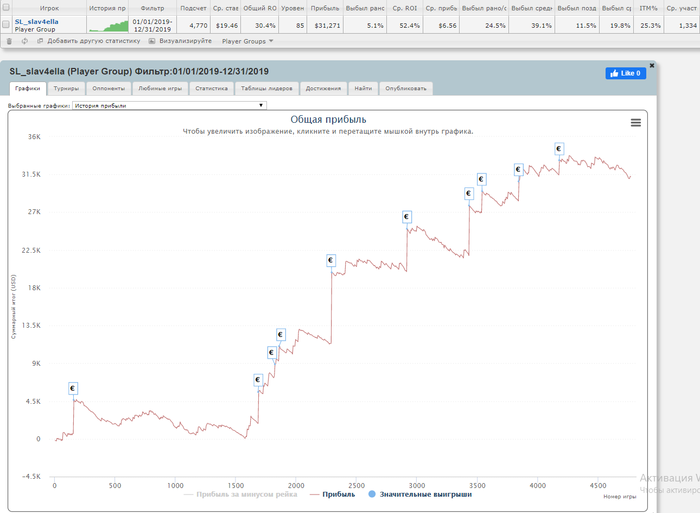This screenshot has height=513, width=700.
Task: Click the Facebook Like button
Action: [x=625, y=73]
